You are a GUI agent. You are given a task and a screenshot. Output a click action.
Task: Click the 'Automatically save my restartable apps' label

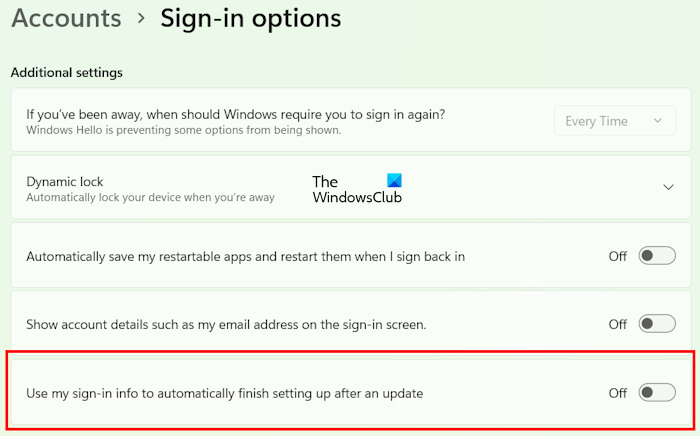[245, 256]
